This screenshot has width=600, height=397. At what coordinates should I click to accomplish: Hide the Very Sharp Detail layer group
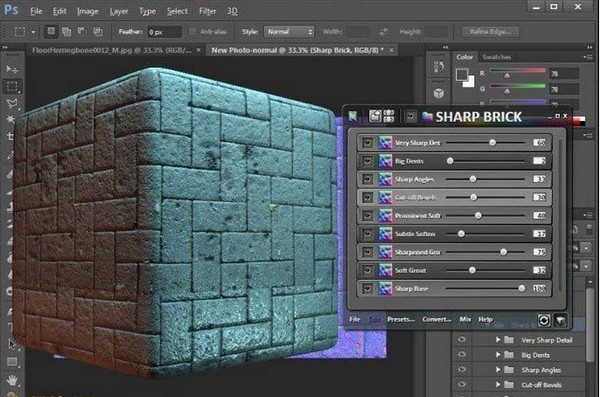pyautogui.click(x=462, y=340)
